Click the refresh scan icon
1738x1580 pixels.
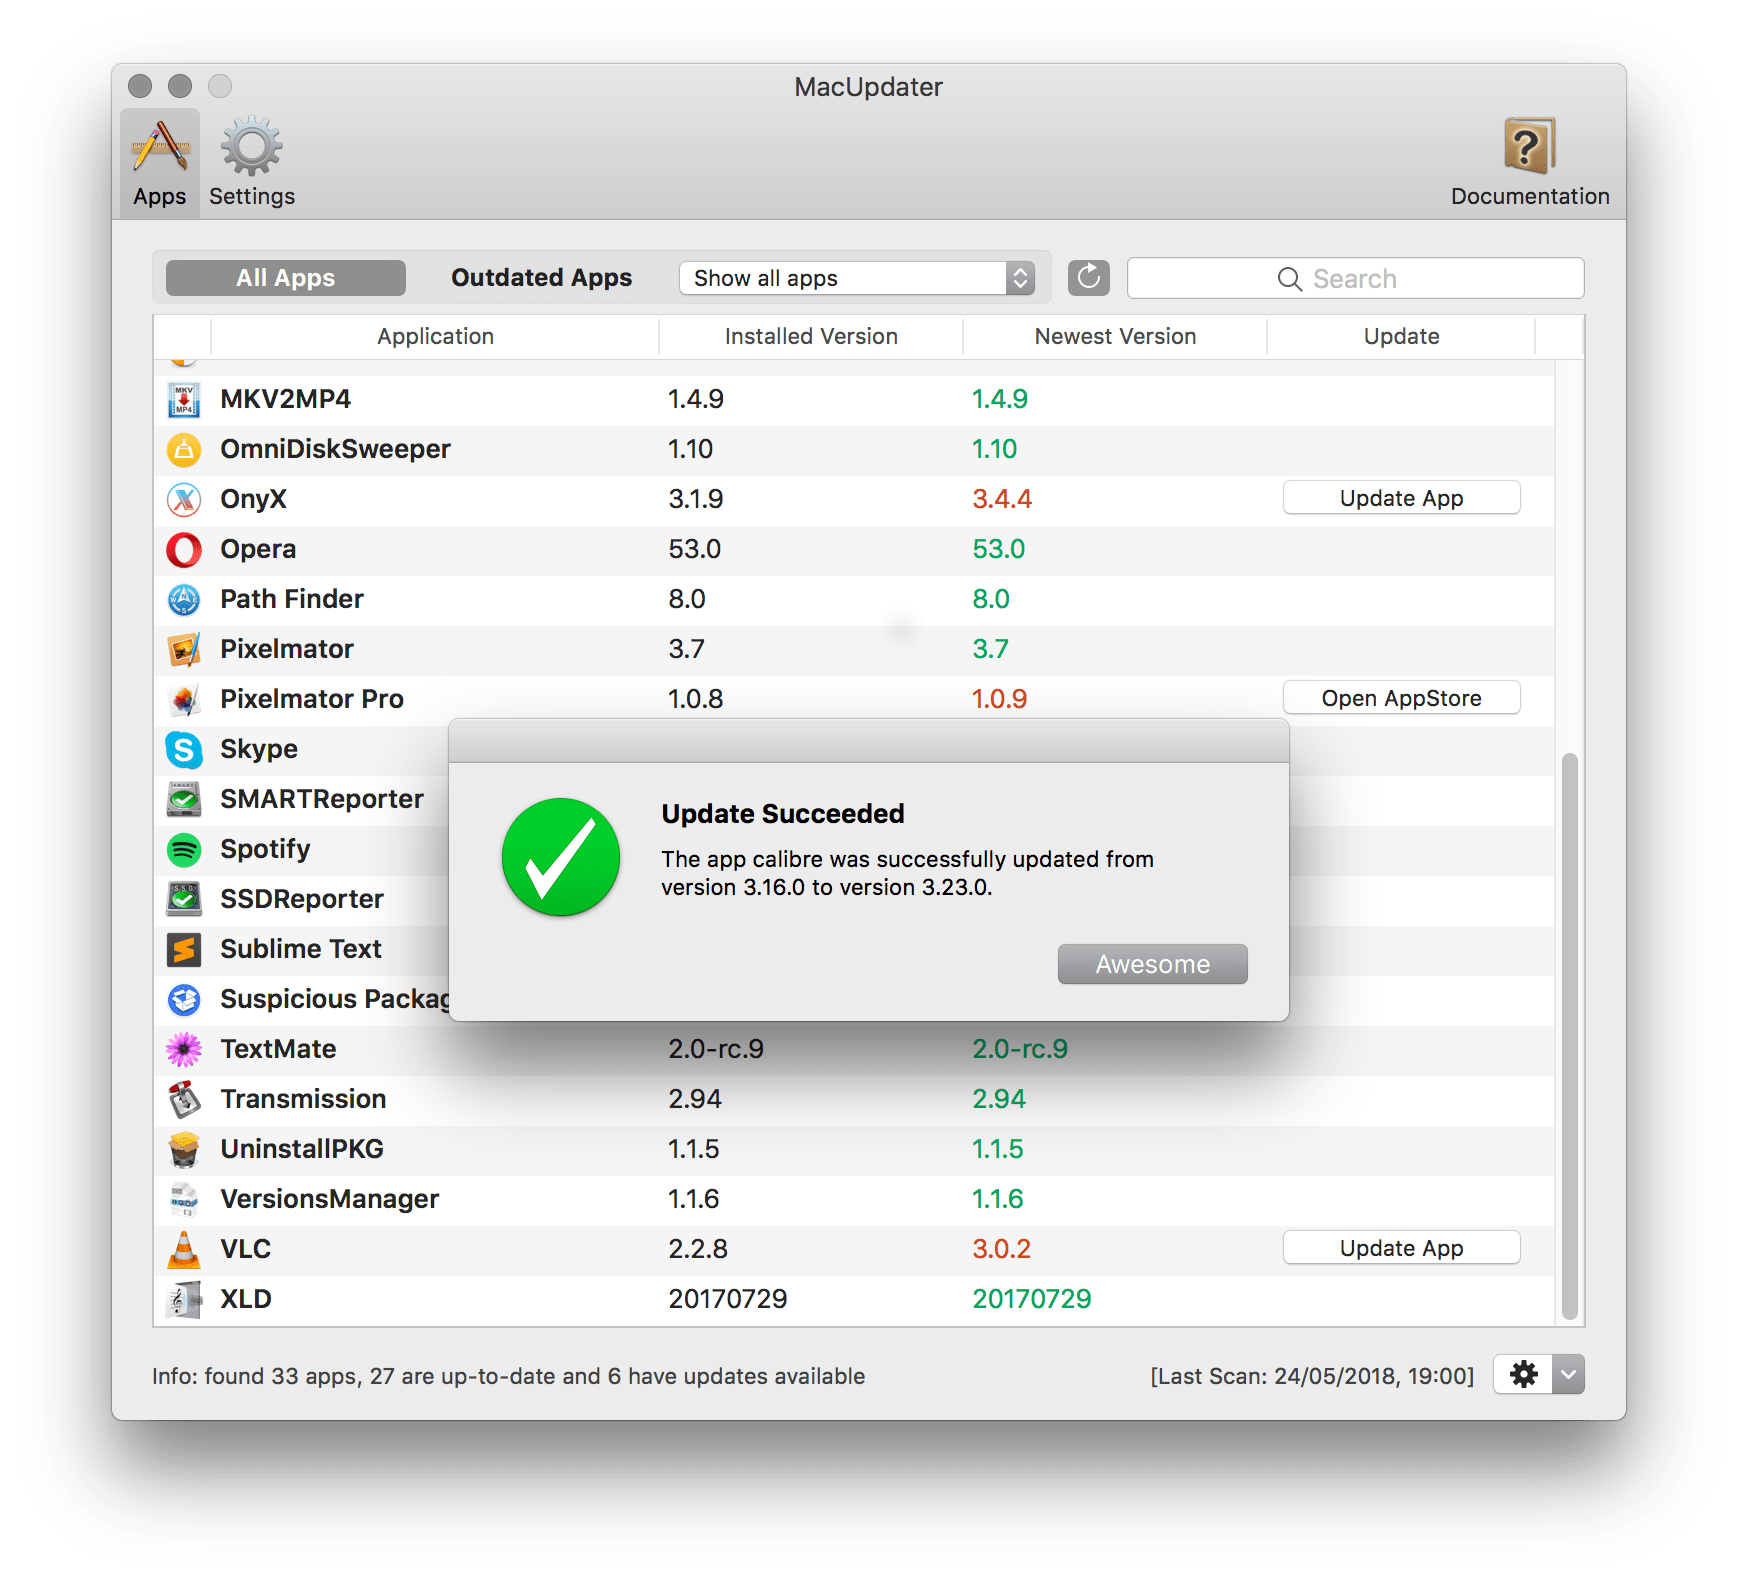point(1089,278)
